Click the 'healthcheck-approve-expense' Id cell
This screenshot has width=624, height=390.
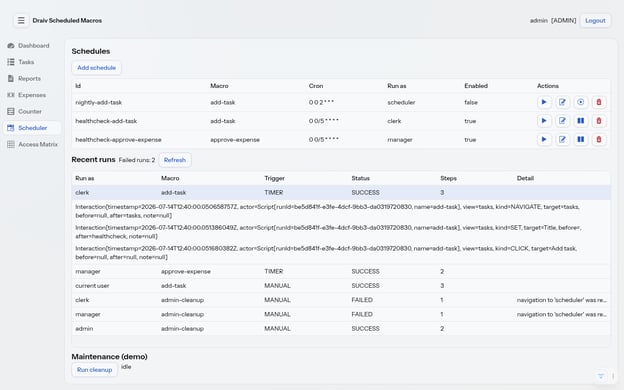(118, 140)
